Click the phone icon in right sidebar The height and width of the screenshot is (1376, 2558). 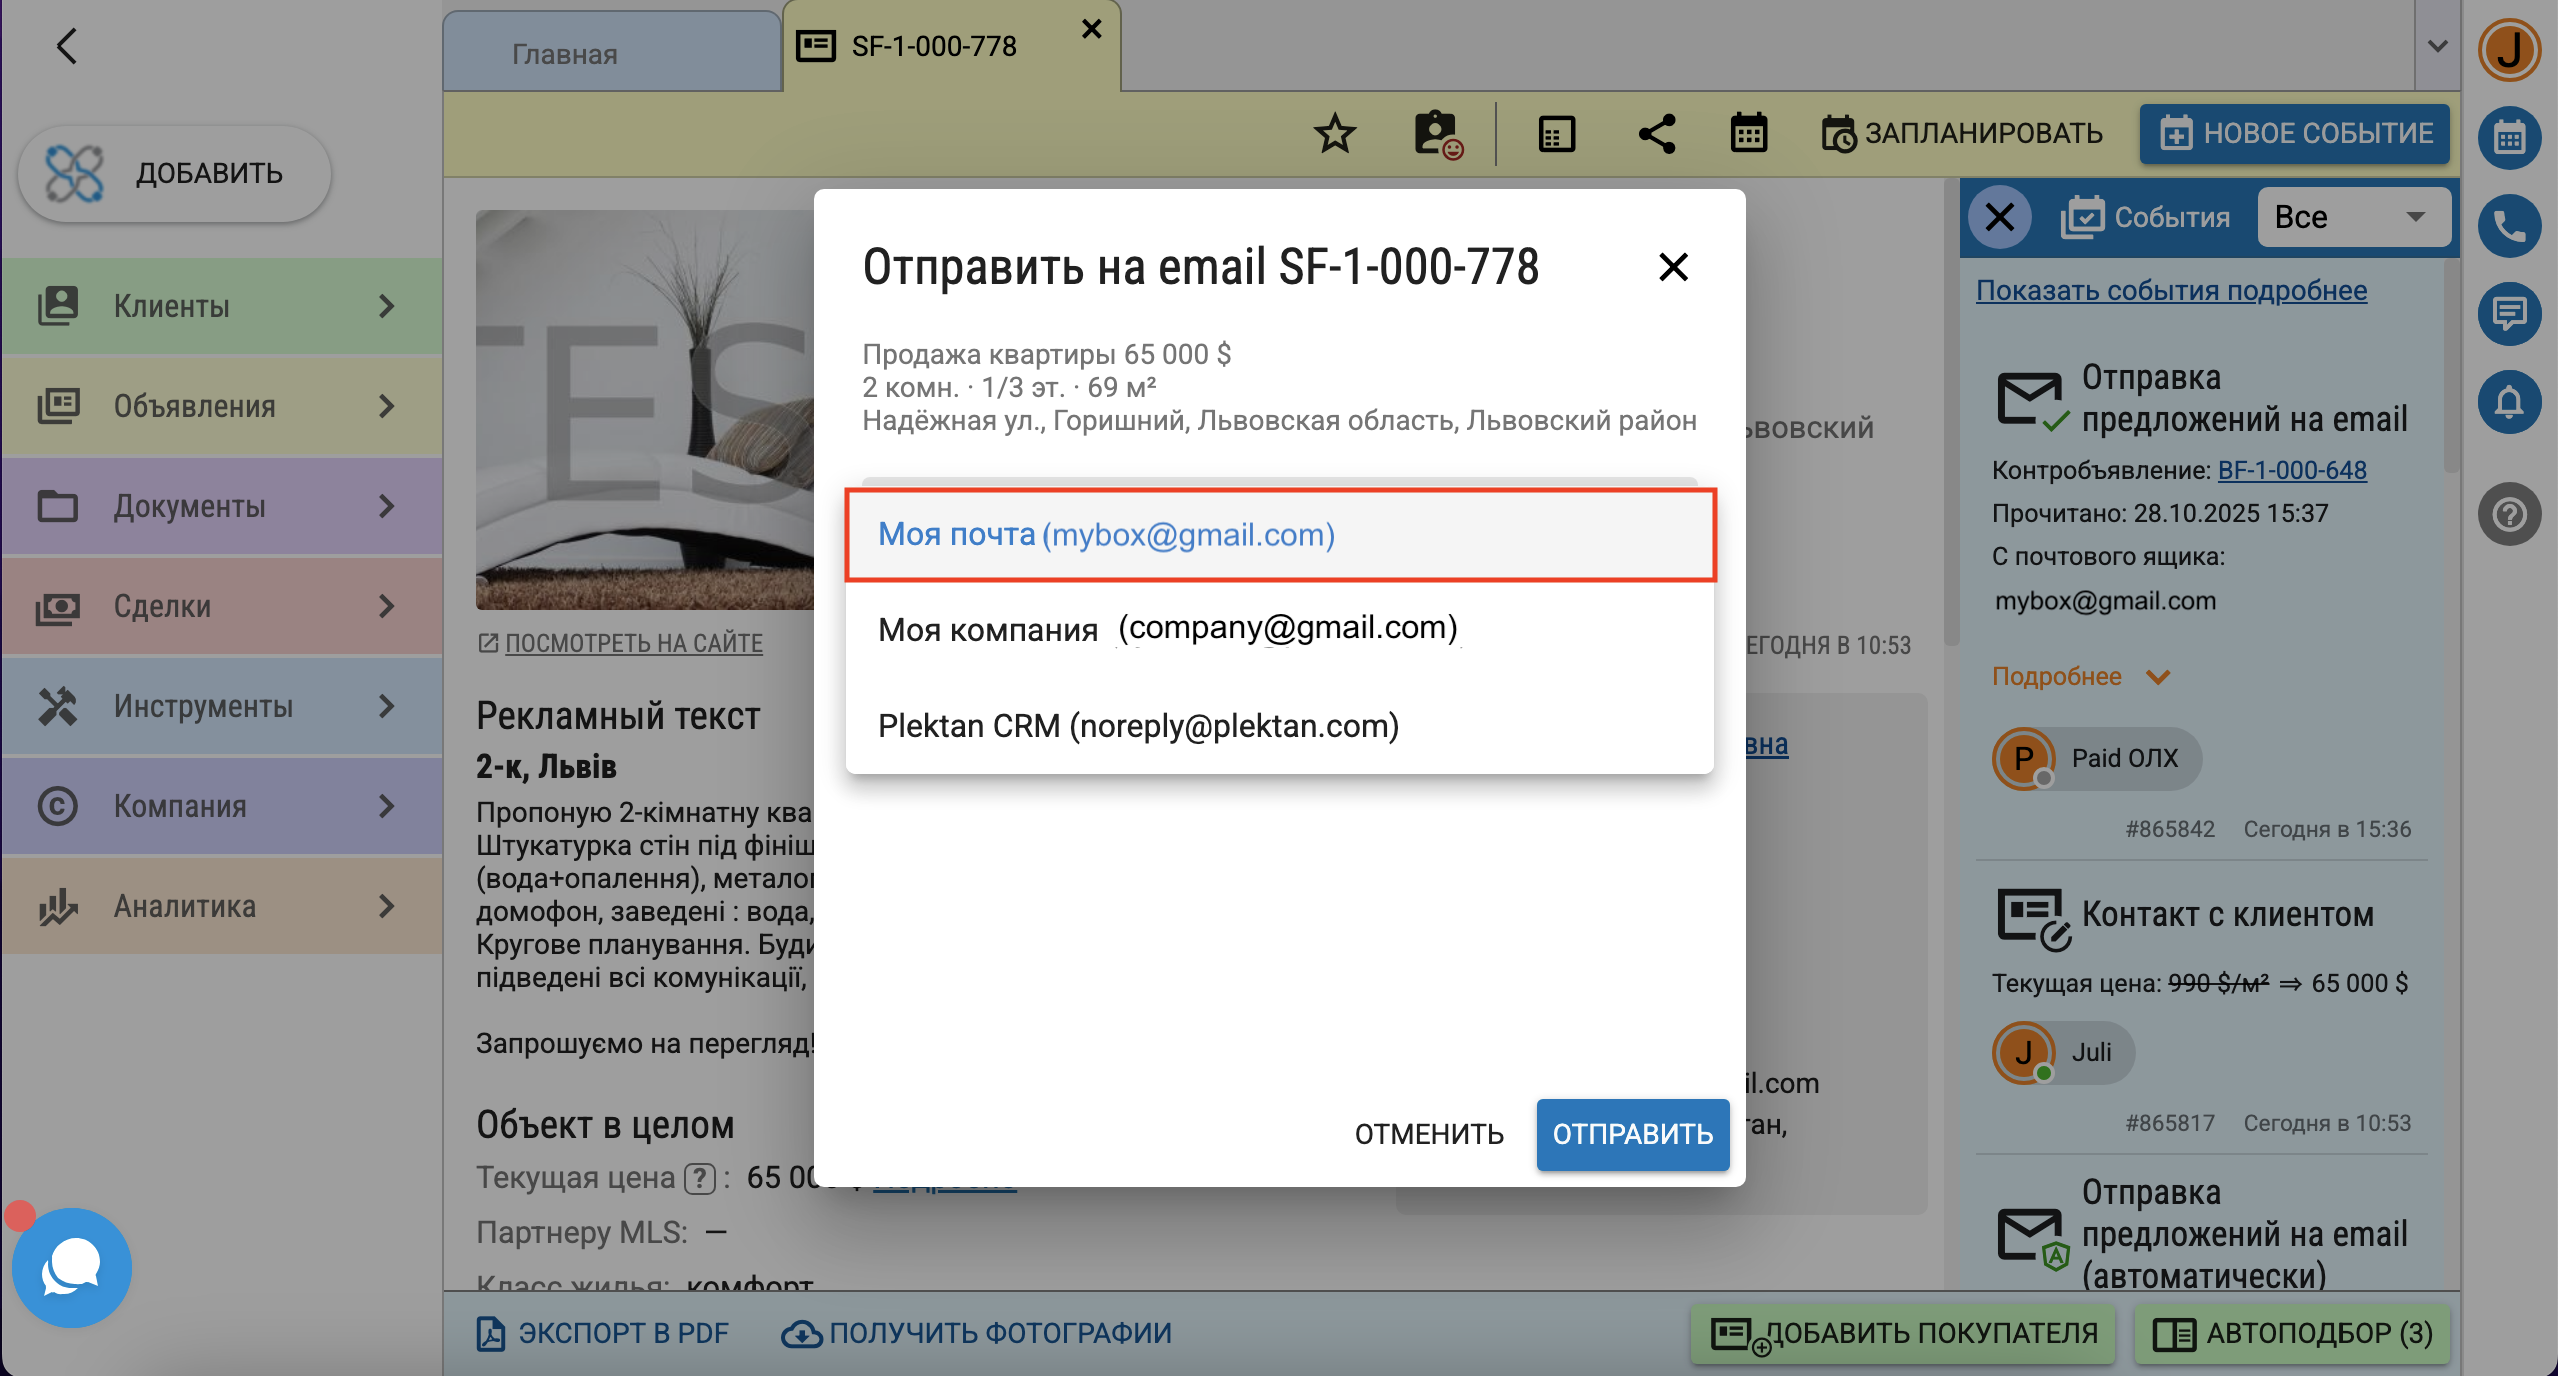tap(2509, 227)
